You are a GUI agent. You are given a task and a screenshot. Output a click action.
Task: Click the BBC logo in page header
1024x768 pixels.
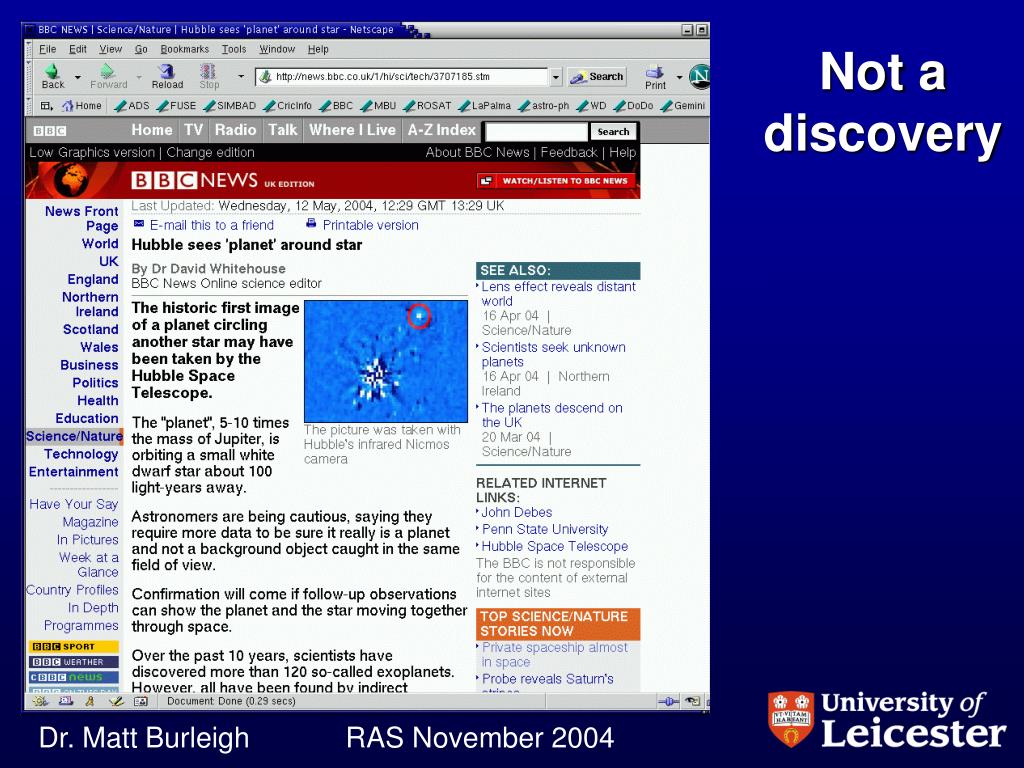click(x=50, y=131)
